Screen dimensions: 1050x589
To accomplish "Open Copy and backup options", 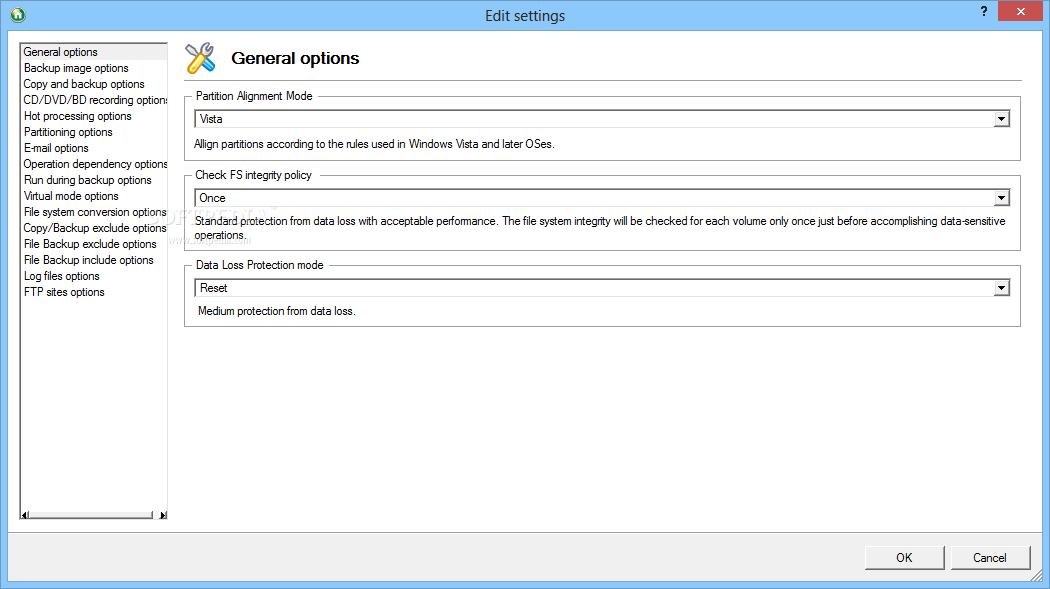I will (x=84, y=84).
